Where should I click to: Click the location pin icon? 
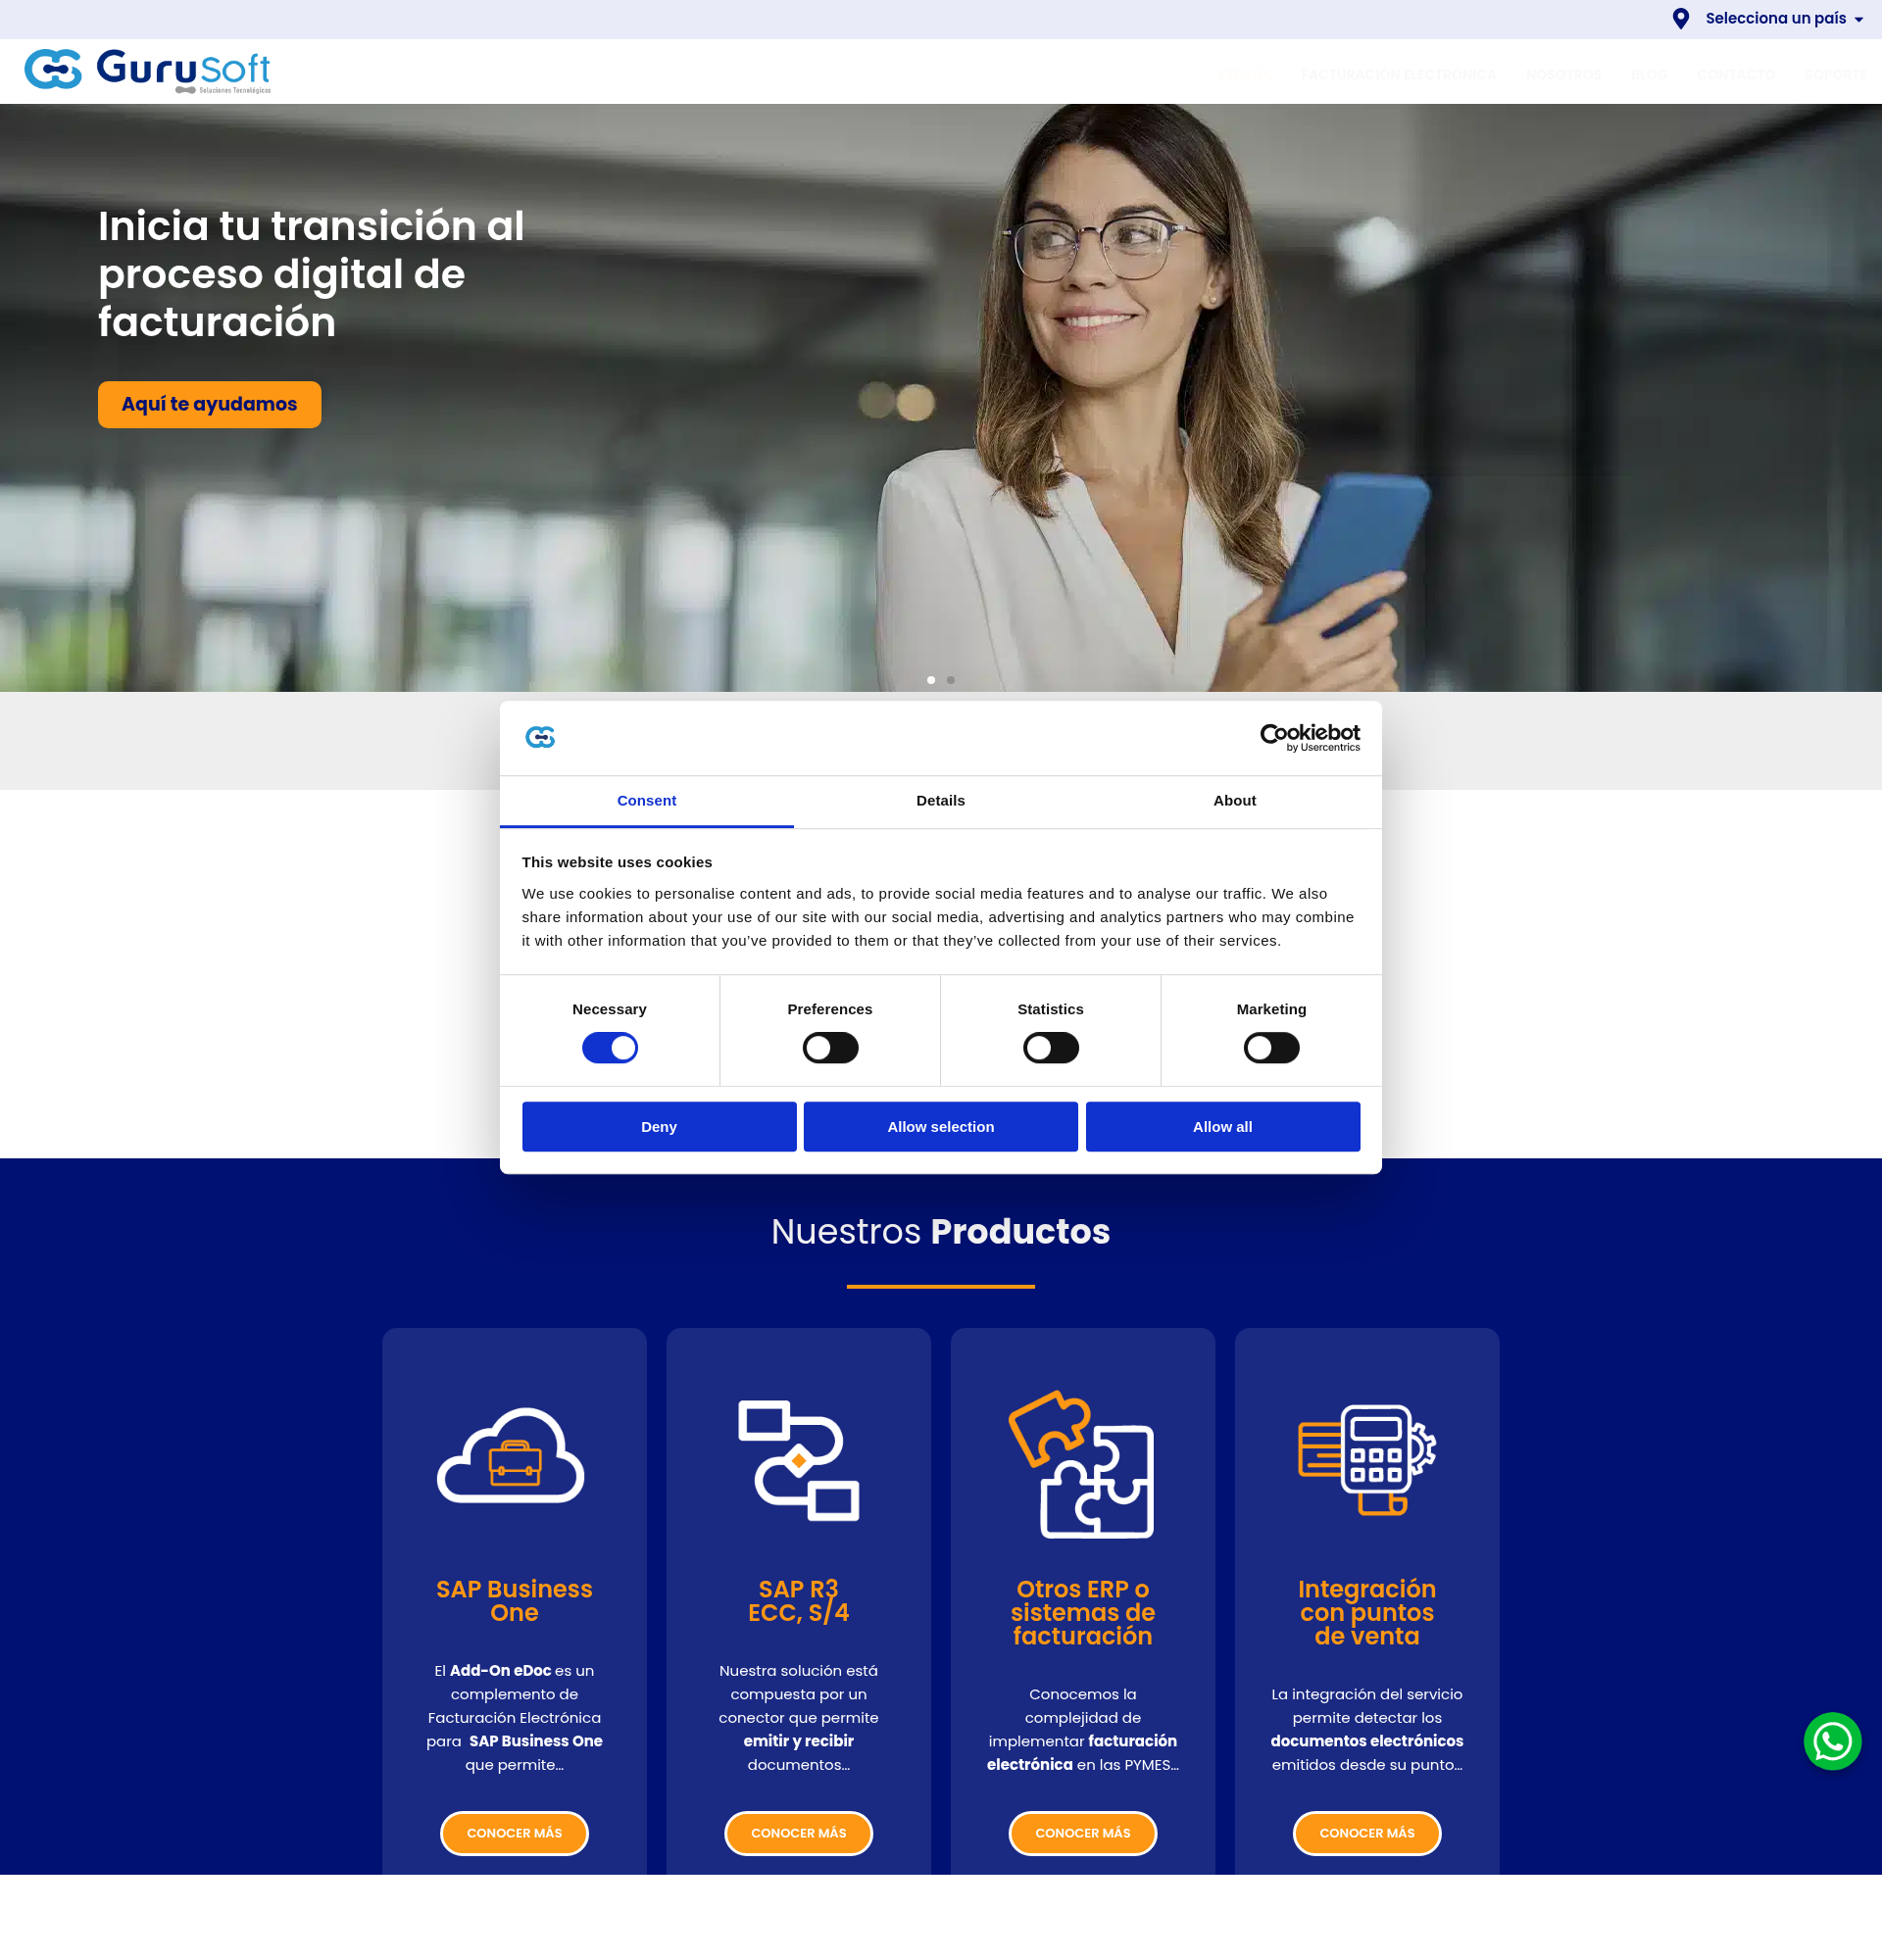pos(1681,19)
